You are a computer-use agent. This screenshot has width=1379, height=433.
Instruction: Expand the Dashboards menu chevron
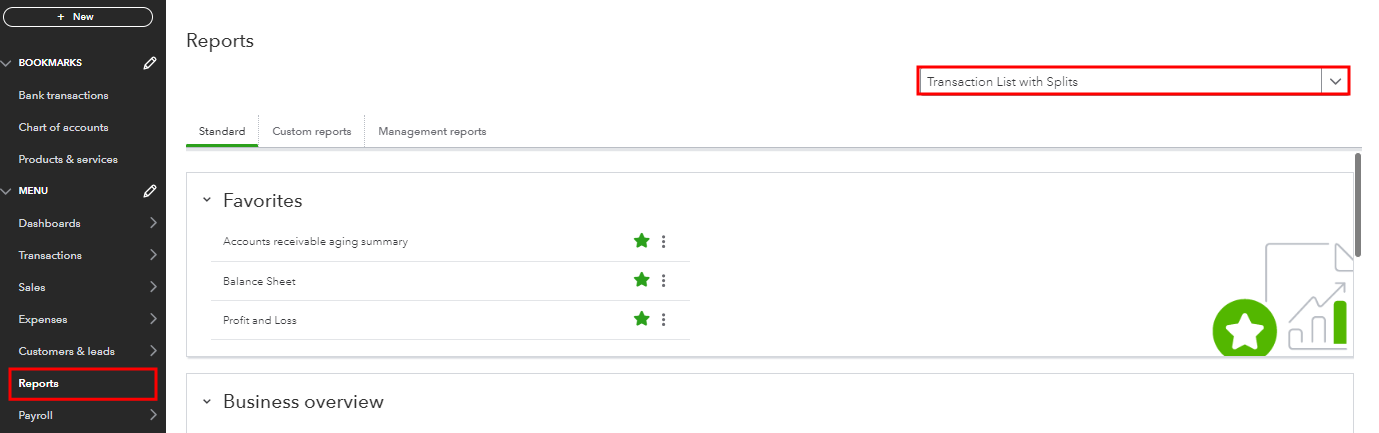pos(152,223)
